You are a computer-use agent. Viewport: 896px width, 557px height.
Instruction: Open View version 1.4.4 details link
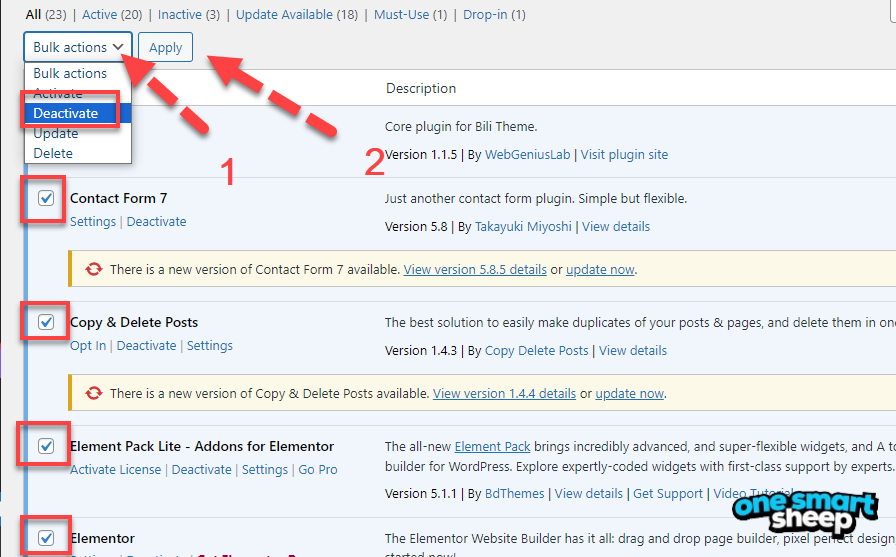(504, 394)
